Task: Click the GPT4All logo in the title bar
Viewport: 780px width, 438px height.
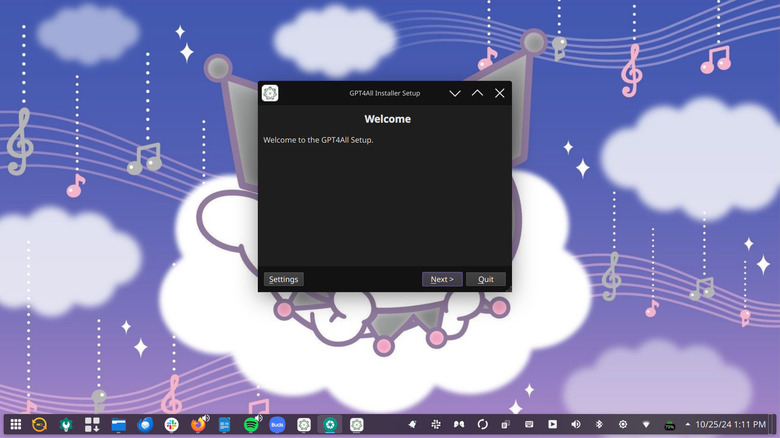Action: (270, 93)
